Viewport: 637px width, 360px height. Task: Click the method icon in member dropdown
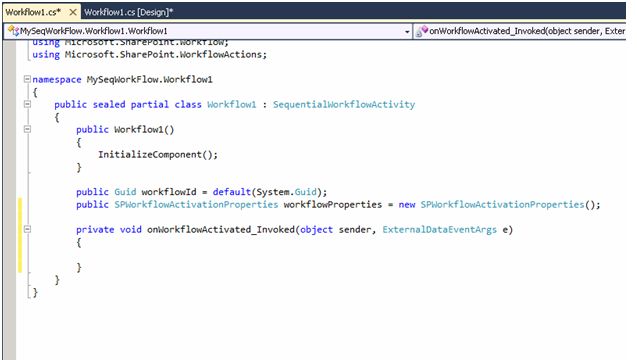click(x=422, y=31)
